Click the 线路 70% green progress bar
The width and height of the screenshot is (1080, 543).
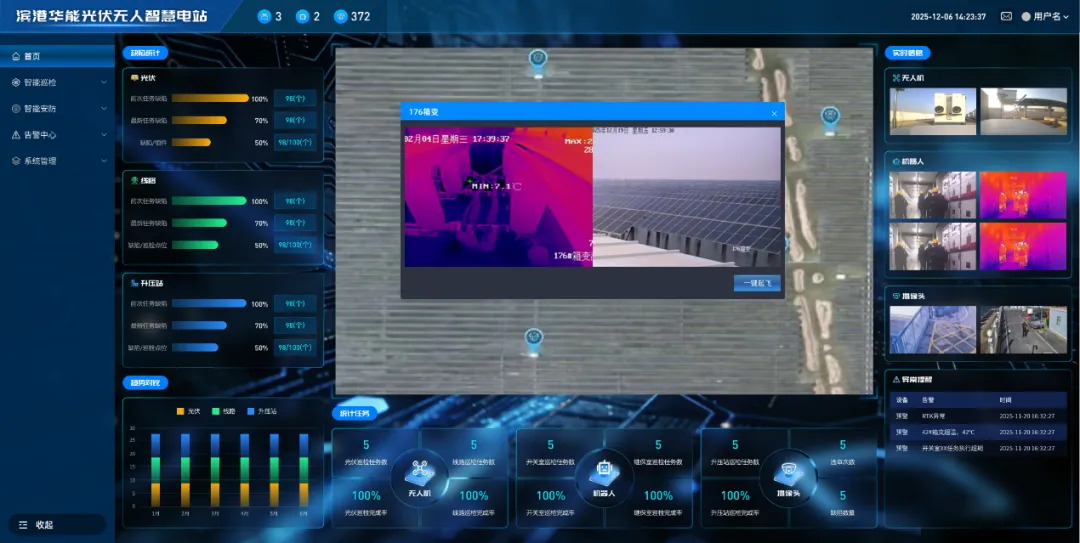199,223
